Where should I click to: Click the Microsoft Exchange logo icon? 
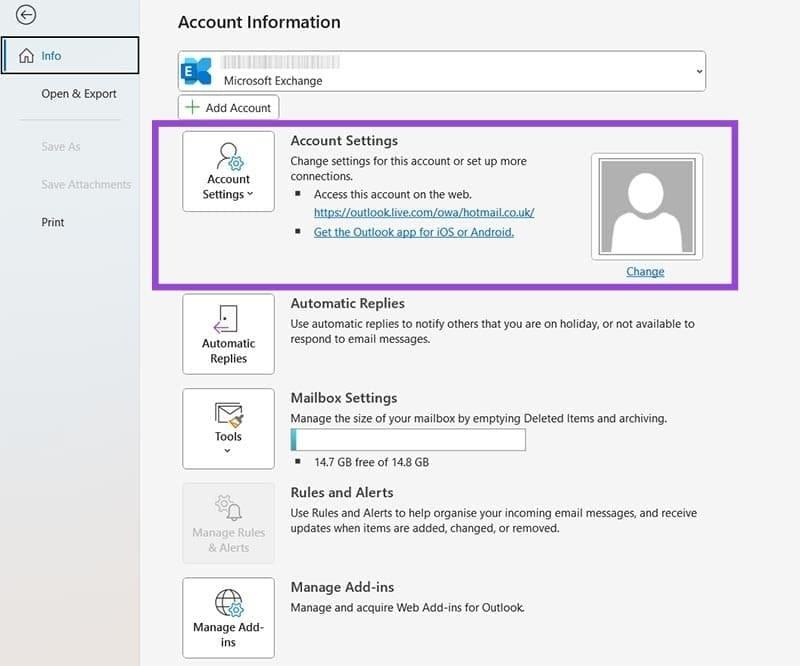tap(196, 72)
